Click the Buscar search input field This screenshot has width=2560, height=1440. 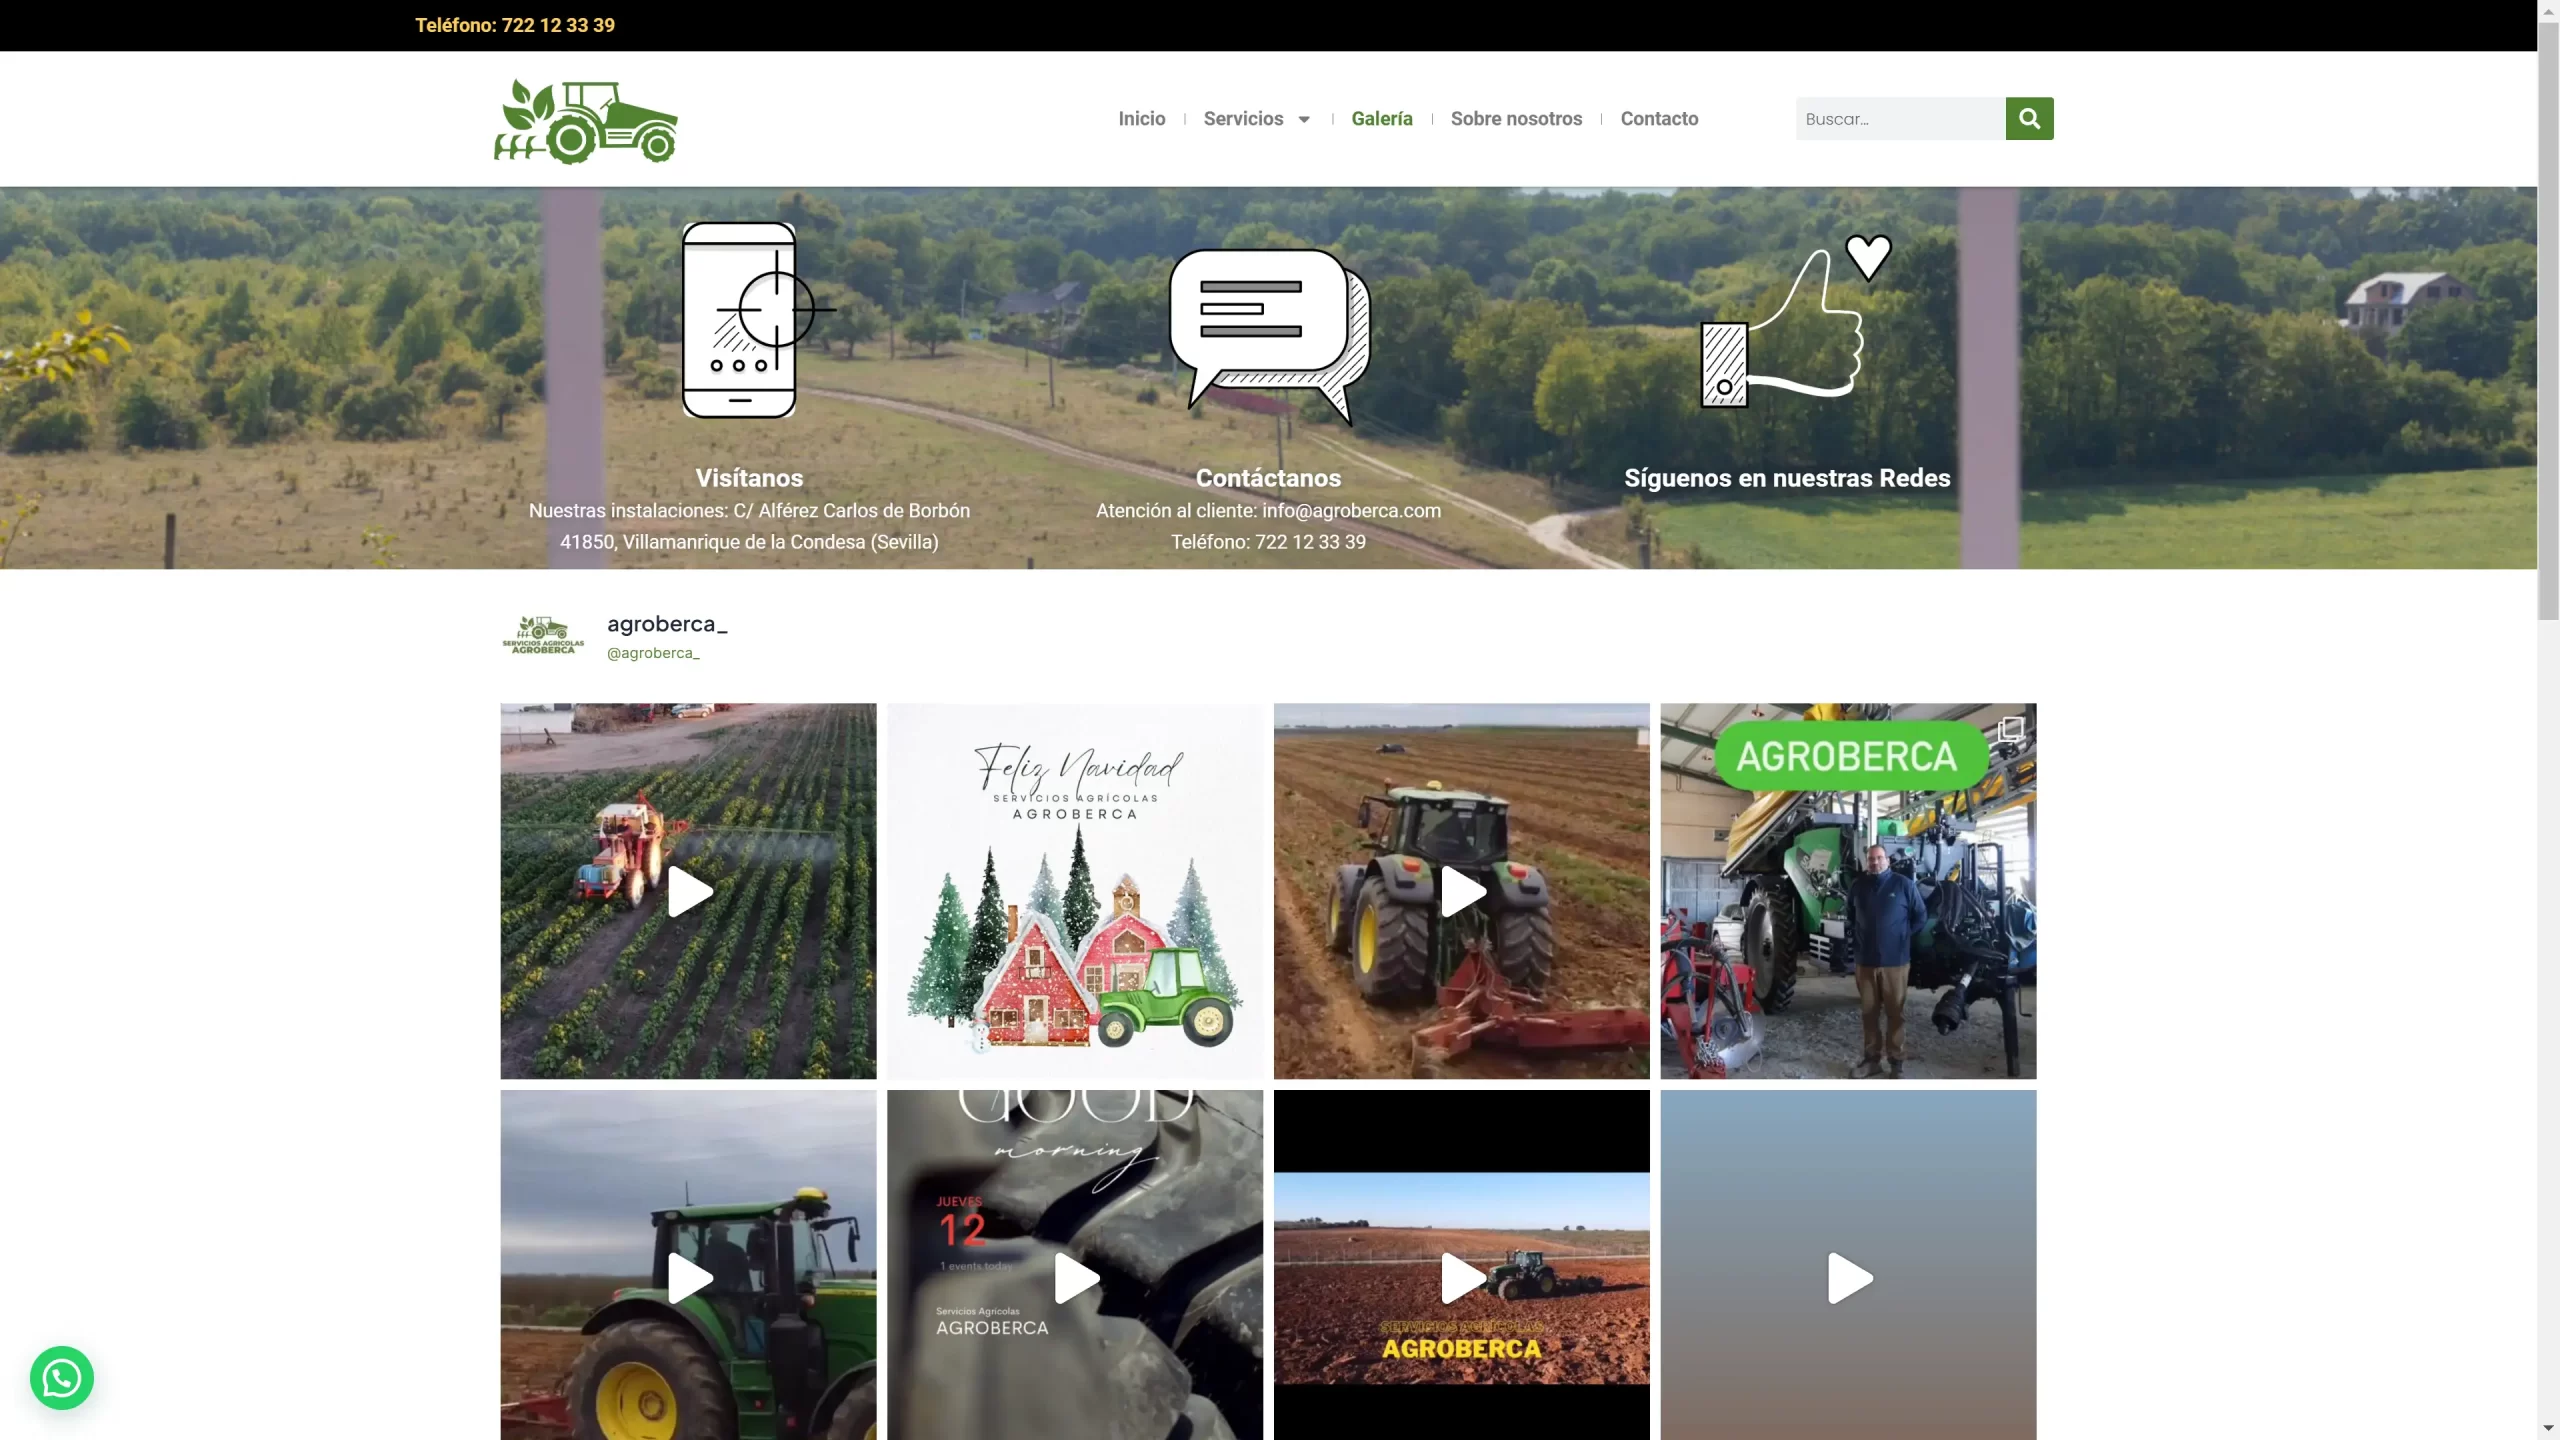(x=1899, y=119)
